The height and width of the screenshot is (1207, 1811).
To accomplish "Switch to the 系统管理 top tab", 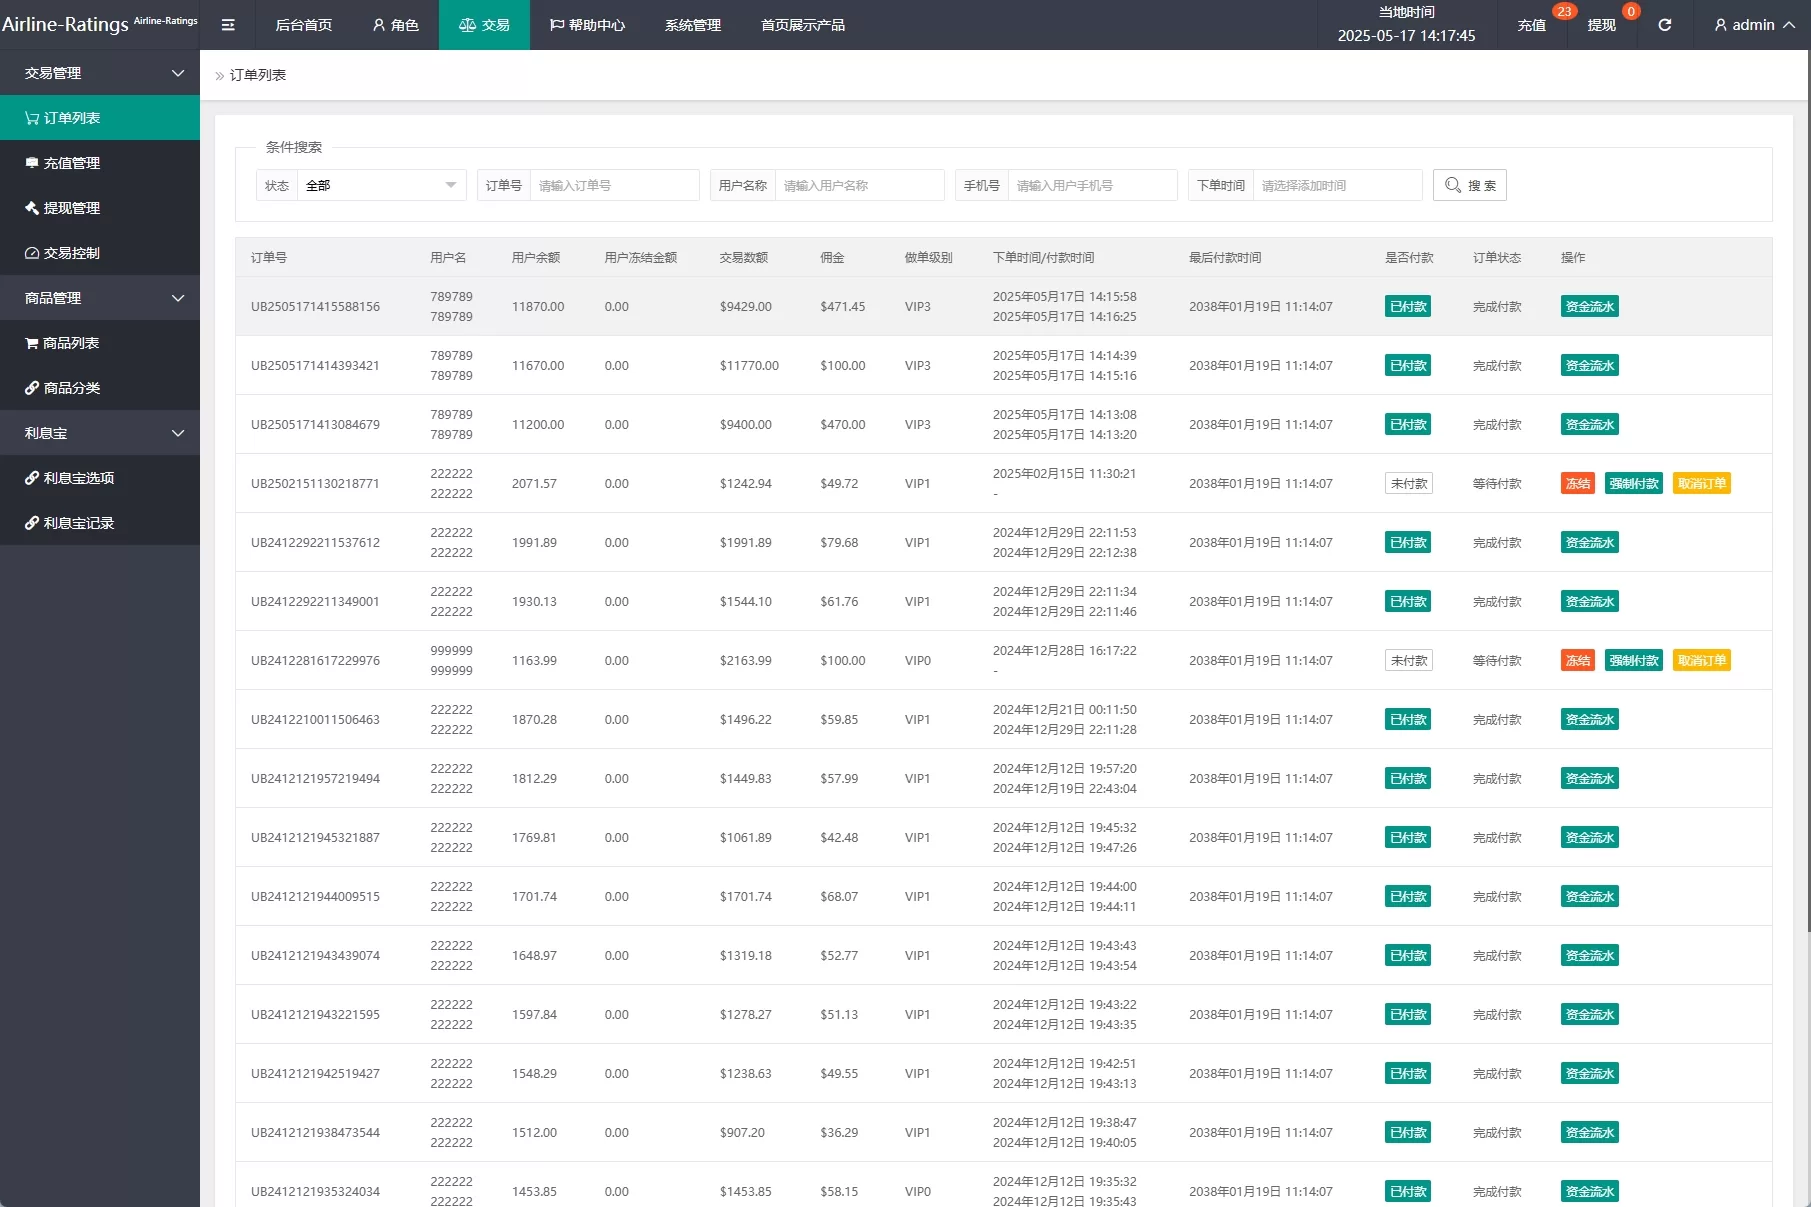I will [x=692, y=25].
